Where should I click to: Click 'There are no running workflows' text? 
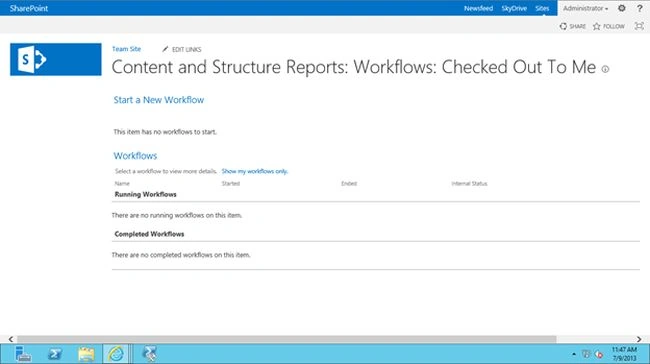click(177, 215)
